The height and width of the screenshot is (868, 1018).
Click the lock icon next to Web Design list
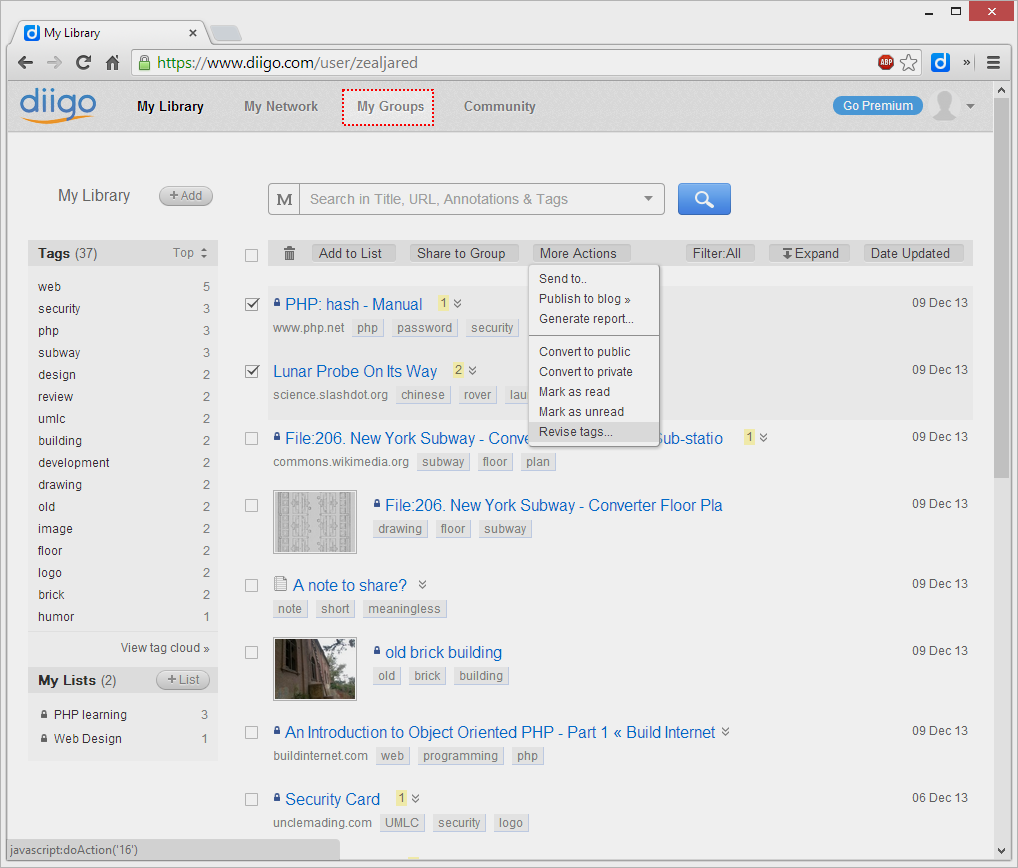coord(43,738)
